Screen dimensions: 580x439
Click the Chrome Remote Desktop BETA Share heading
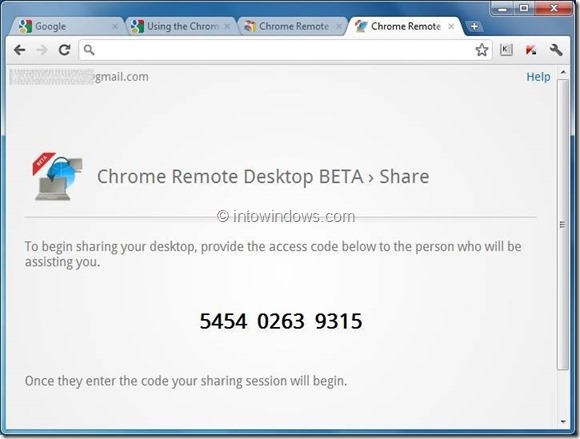(263, 176)
